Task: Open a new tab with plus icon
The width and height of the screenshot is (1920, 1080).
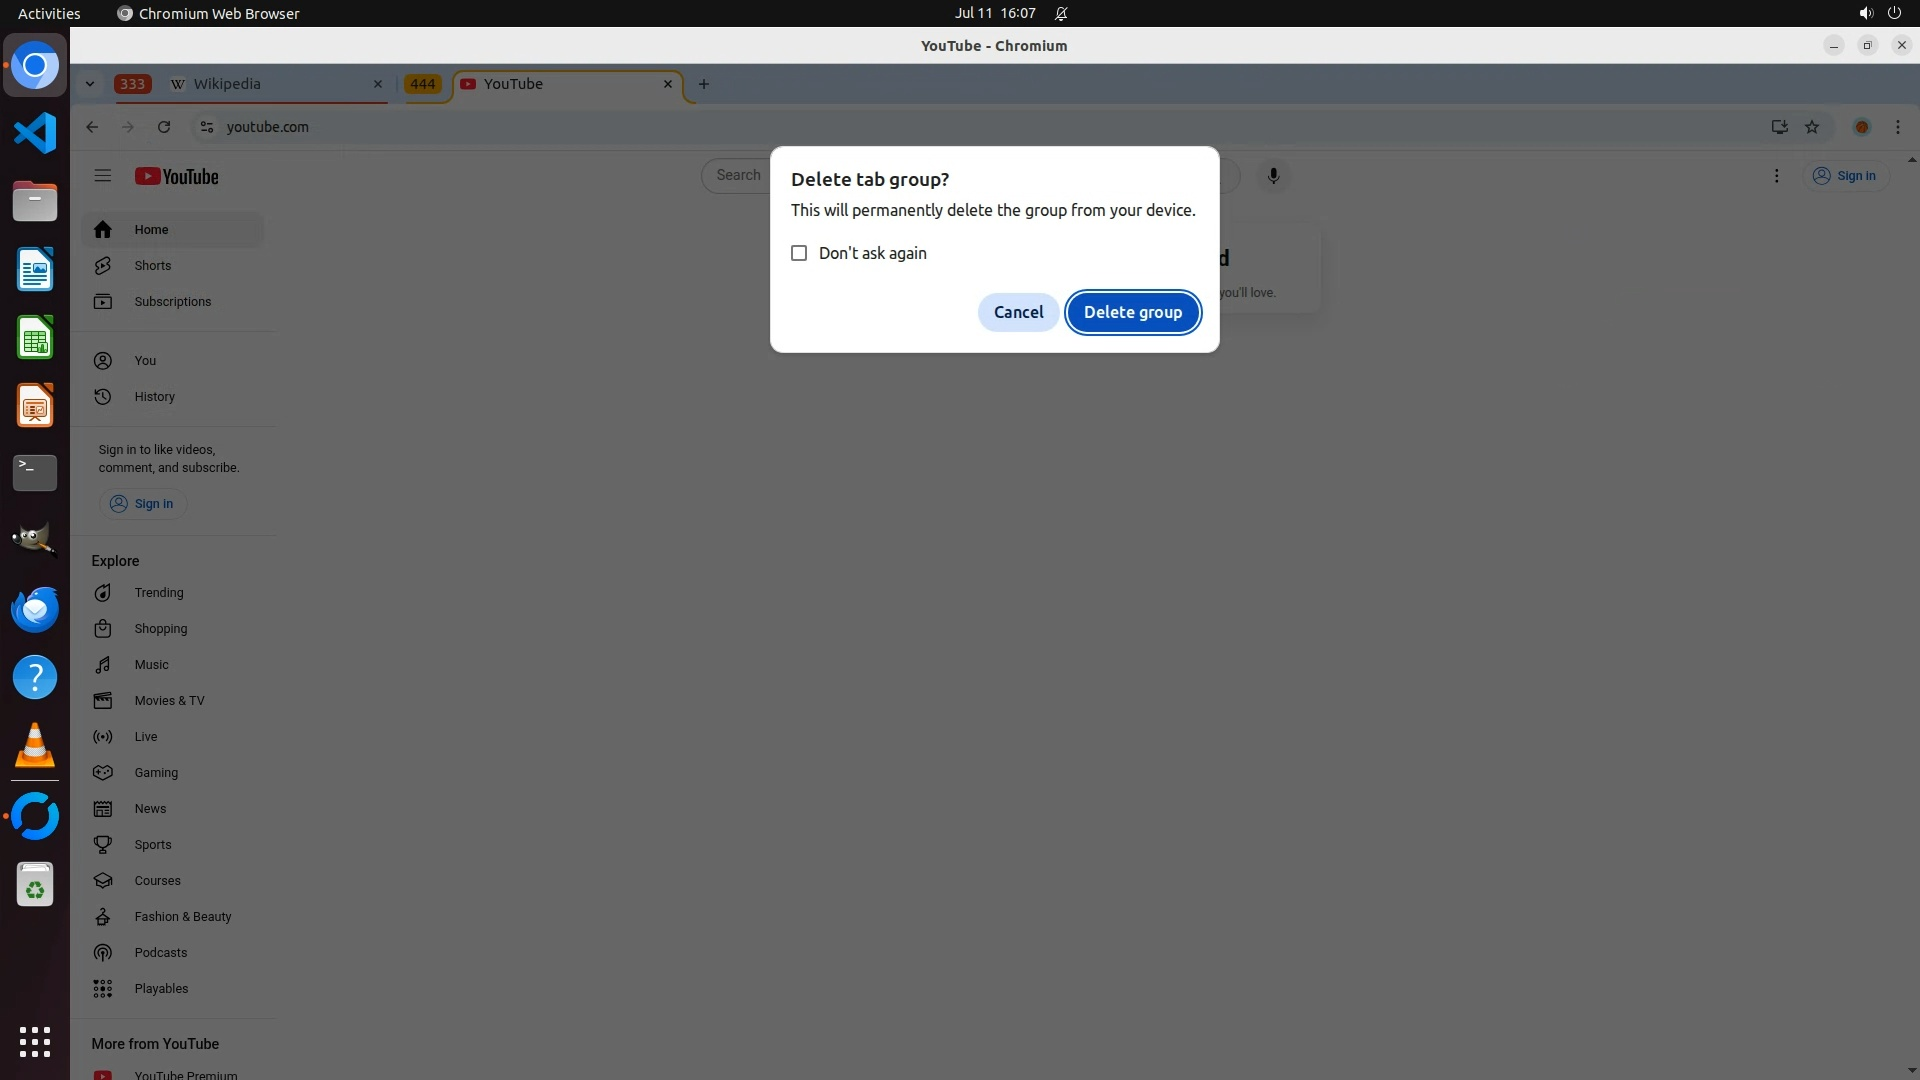Action: [x=704, y=84]
